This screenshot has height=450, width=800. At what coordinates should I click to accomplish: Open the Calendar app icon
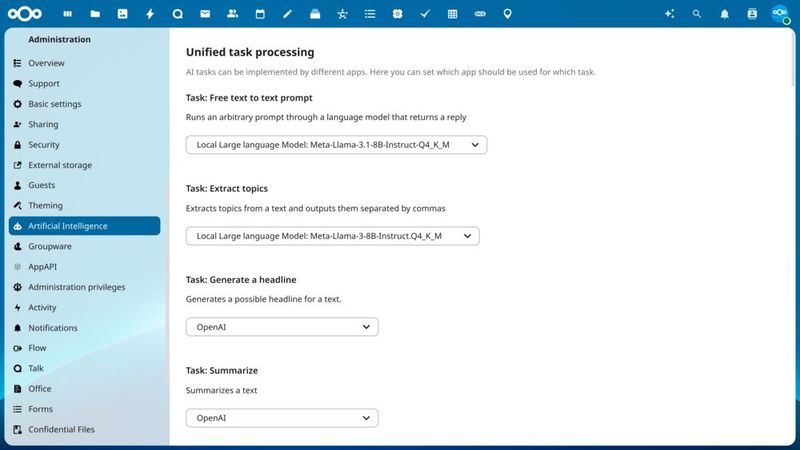click(x=260, y=14)
